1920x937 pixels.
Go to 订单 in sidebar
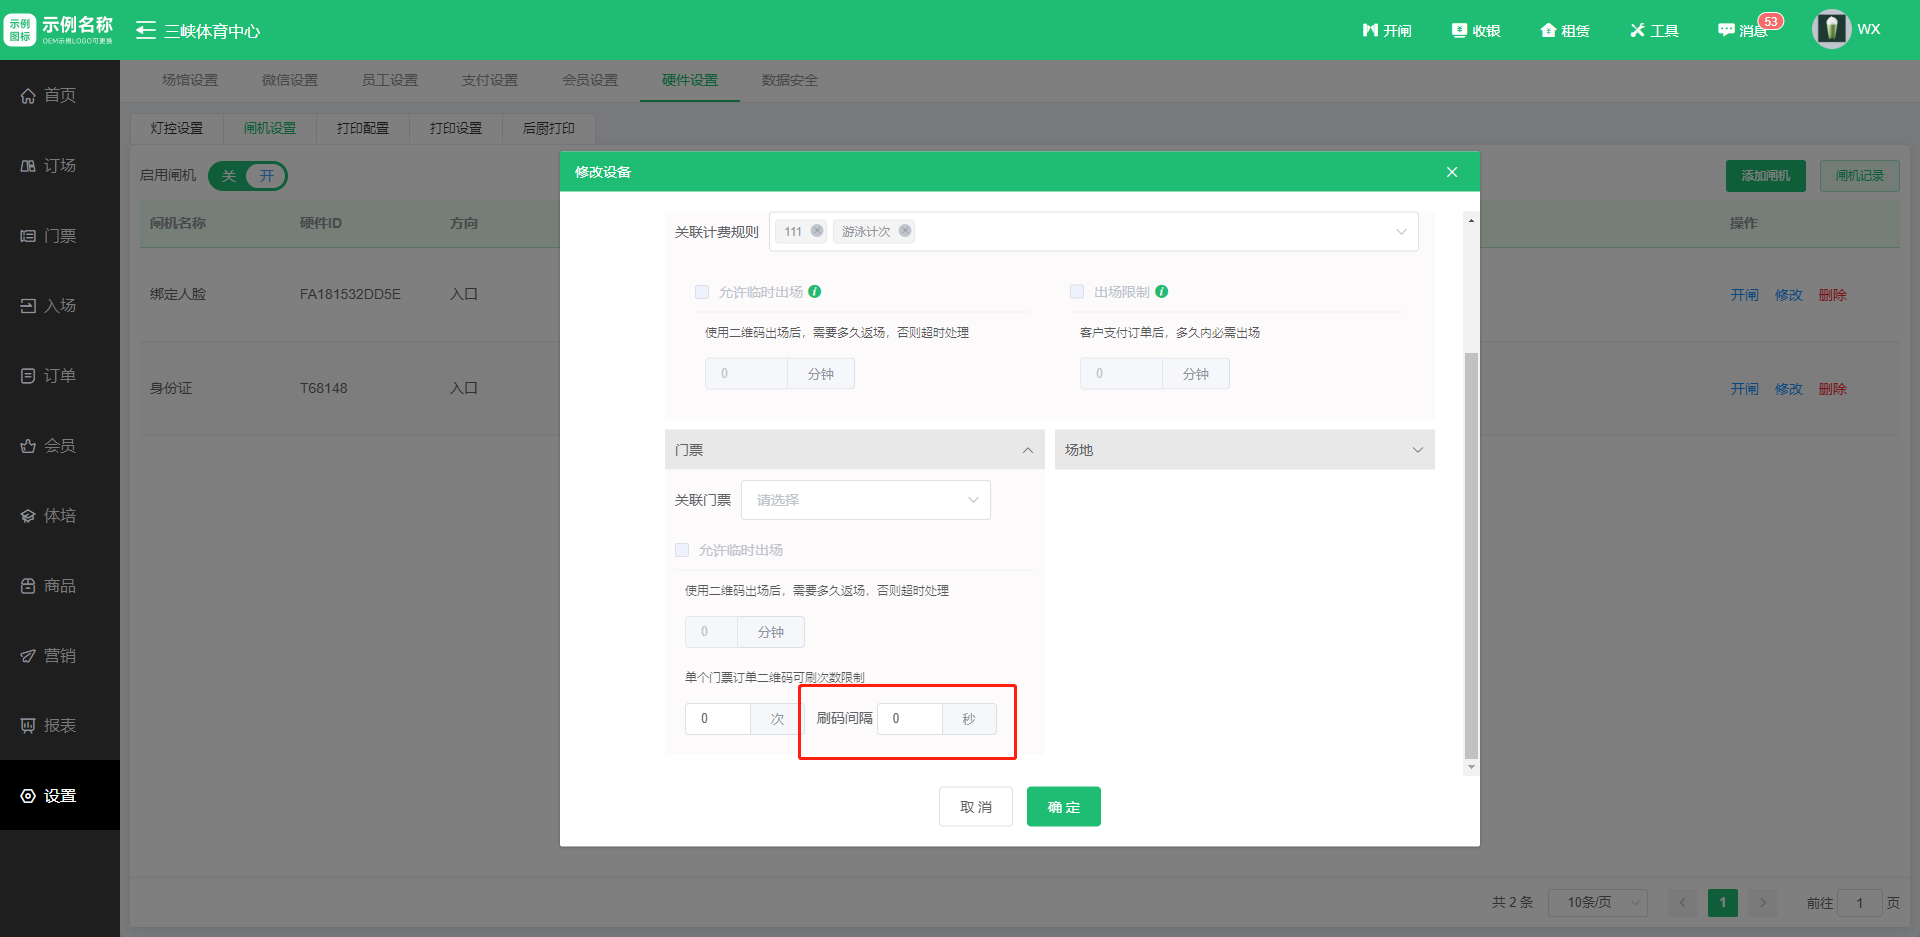click(x=59, y=376)
